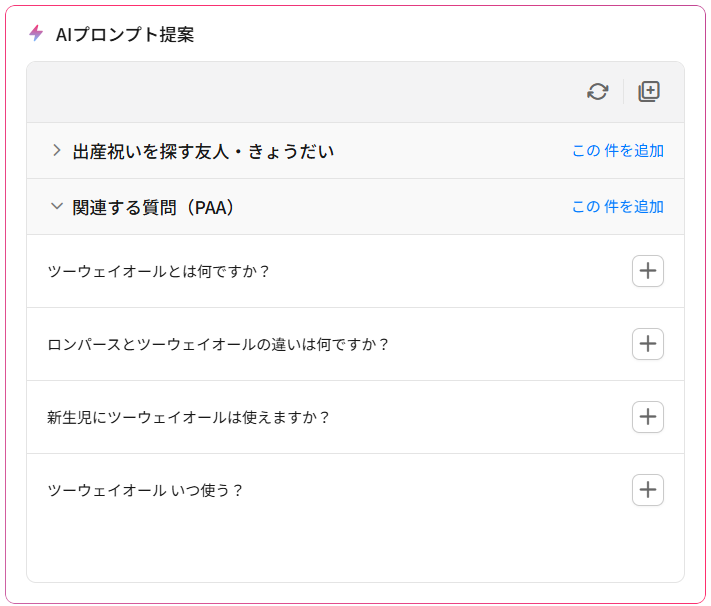Click この件を追加 for the 関連する質問 section
This screenshot has height=606, width=711.
(618, 206)
